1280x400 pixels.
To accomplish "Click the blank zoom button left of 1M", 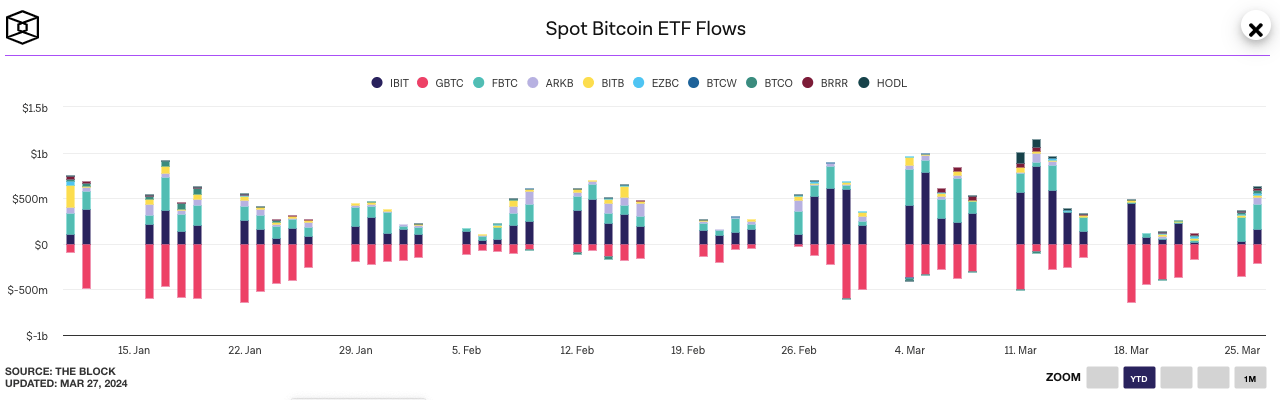I will tap(1213, 378).
